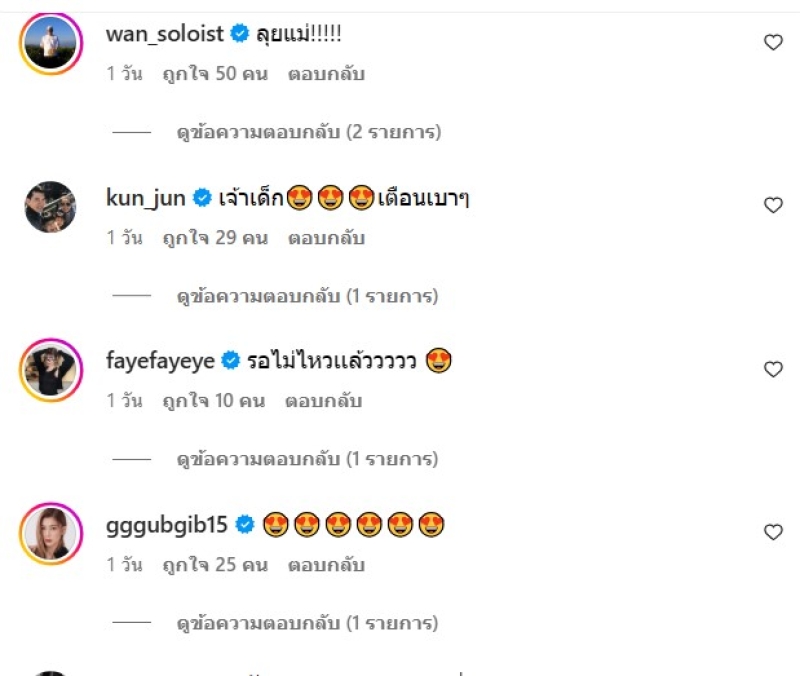Like fayefayeye's comment using the heart
Screen dimensions: 800x676
coord(773,369)
